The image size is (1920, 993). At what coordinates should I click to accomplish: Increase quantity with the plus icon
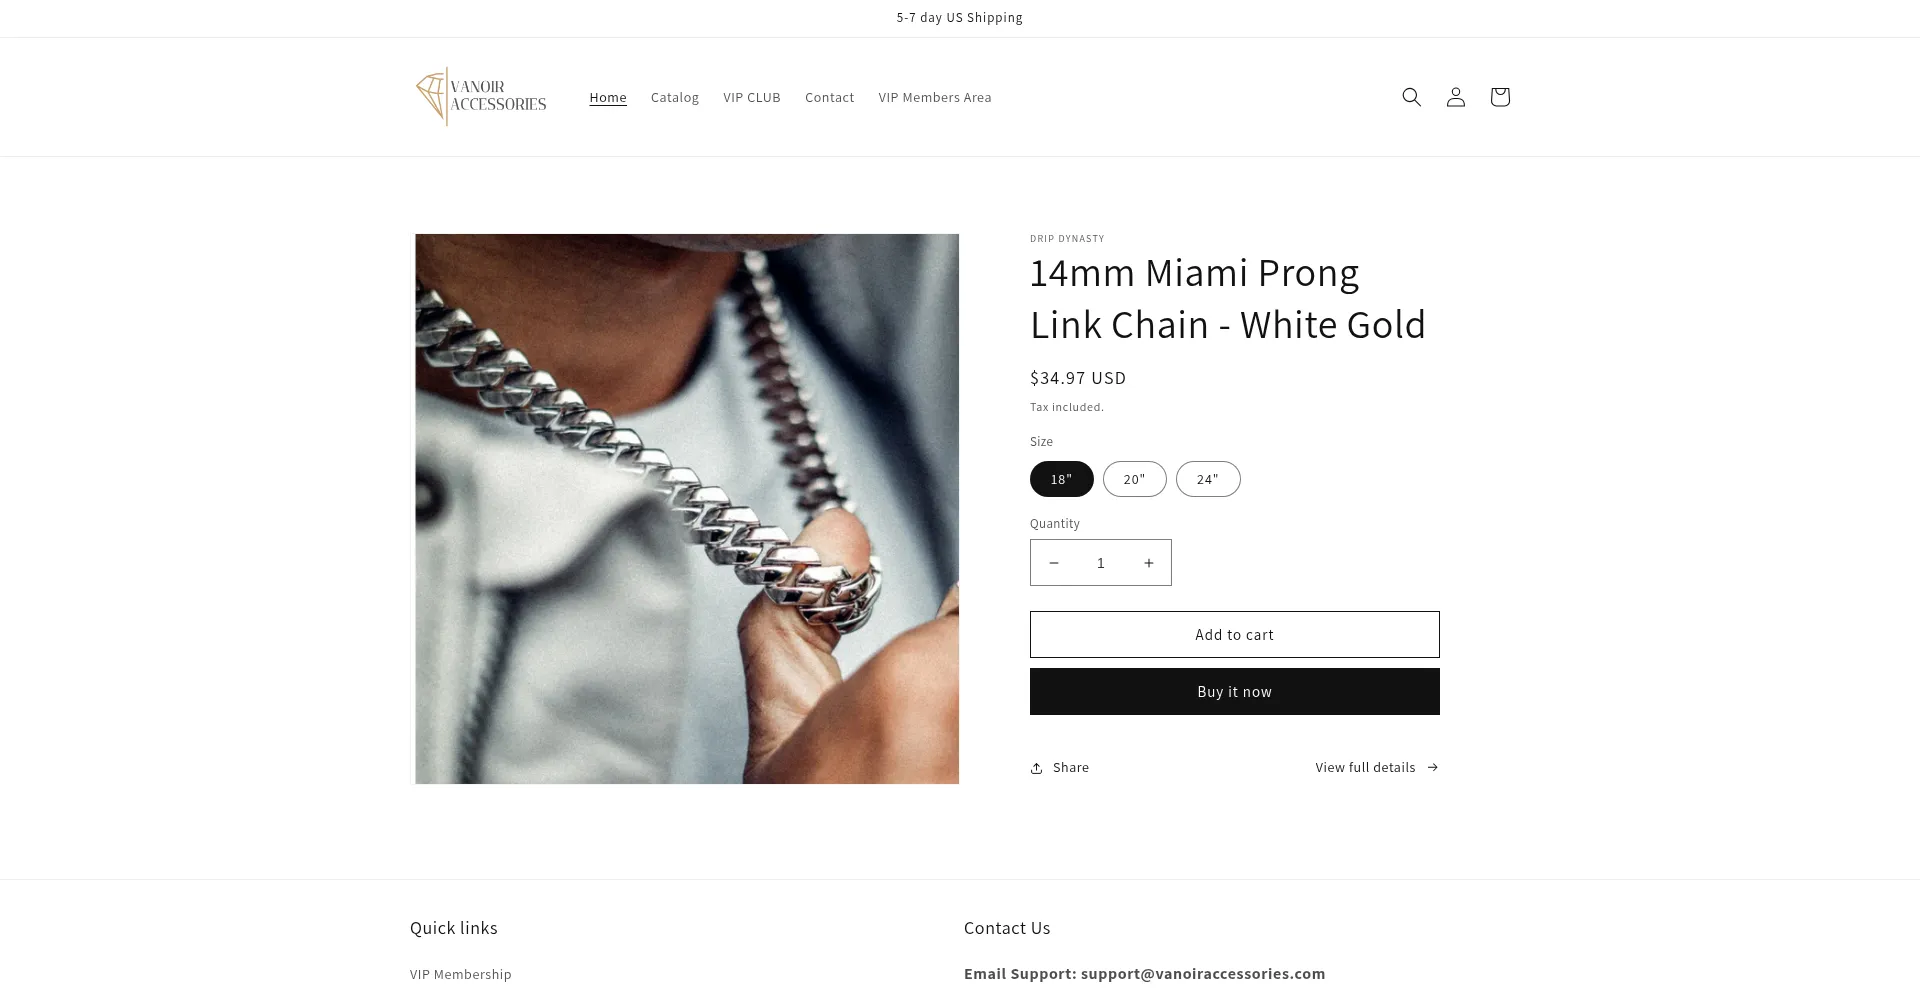[1148, 563]
